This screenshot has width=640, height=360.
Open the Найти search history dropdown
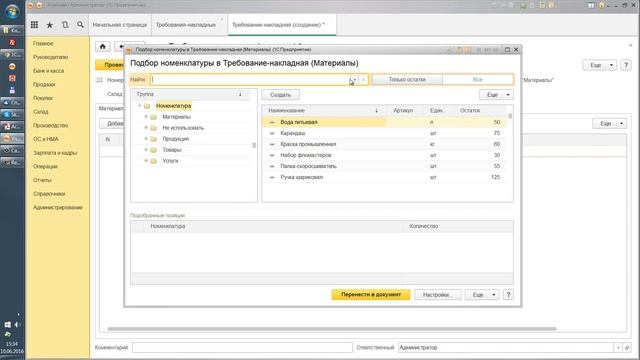click(354, 80)
